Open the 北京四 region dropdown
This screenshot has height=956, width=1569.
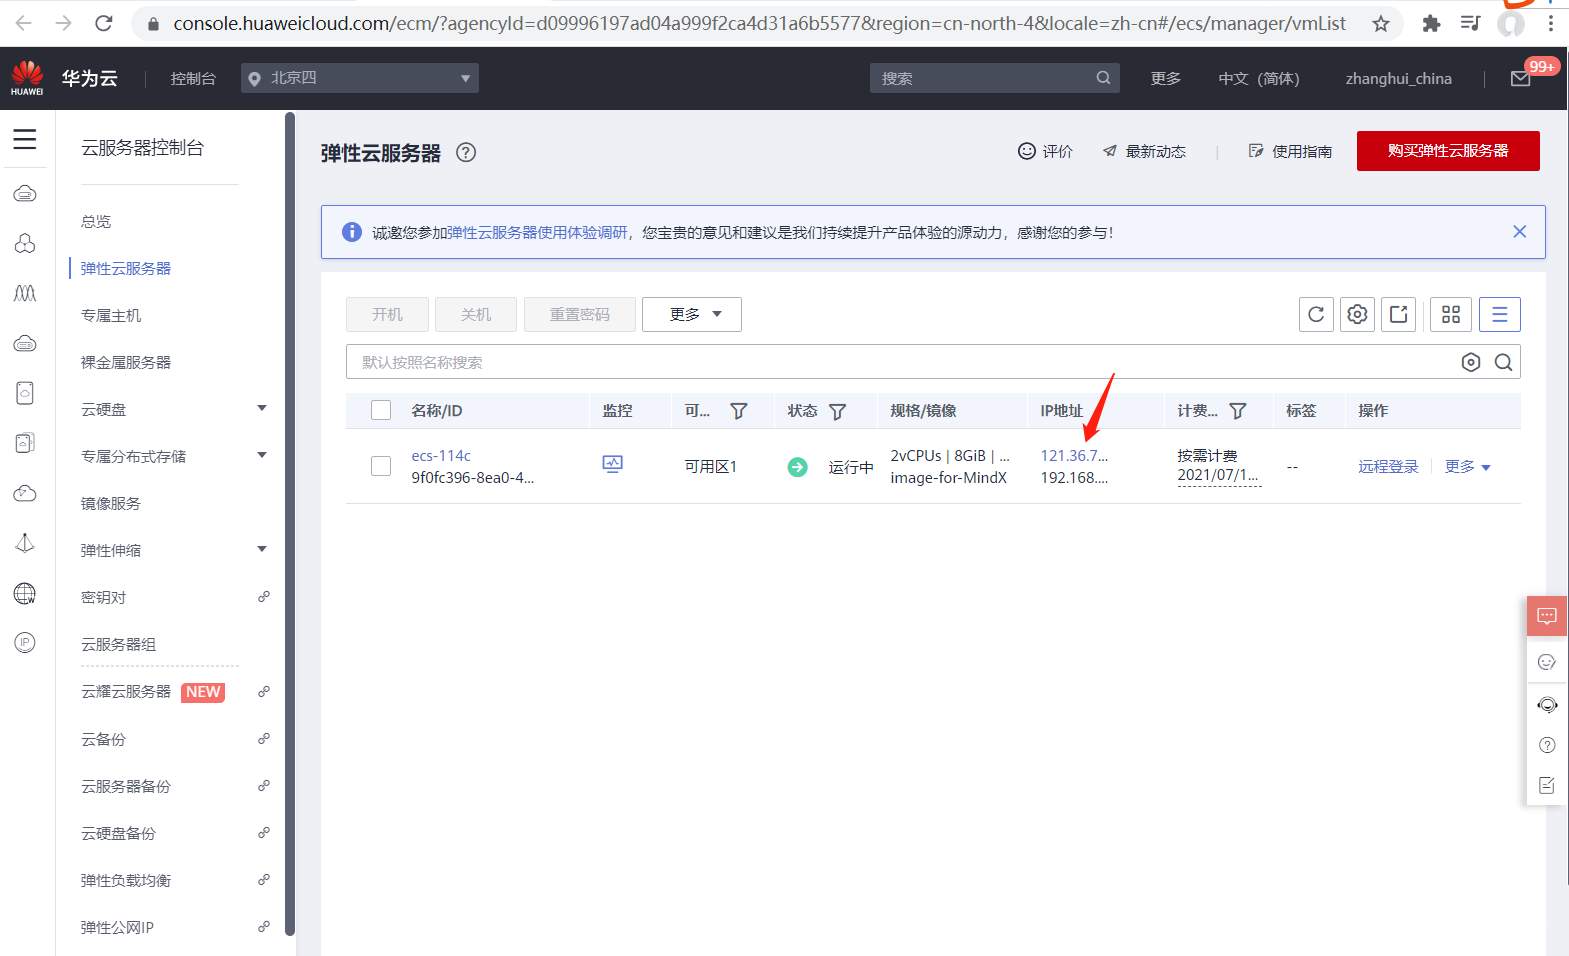coord(360,78)
